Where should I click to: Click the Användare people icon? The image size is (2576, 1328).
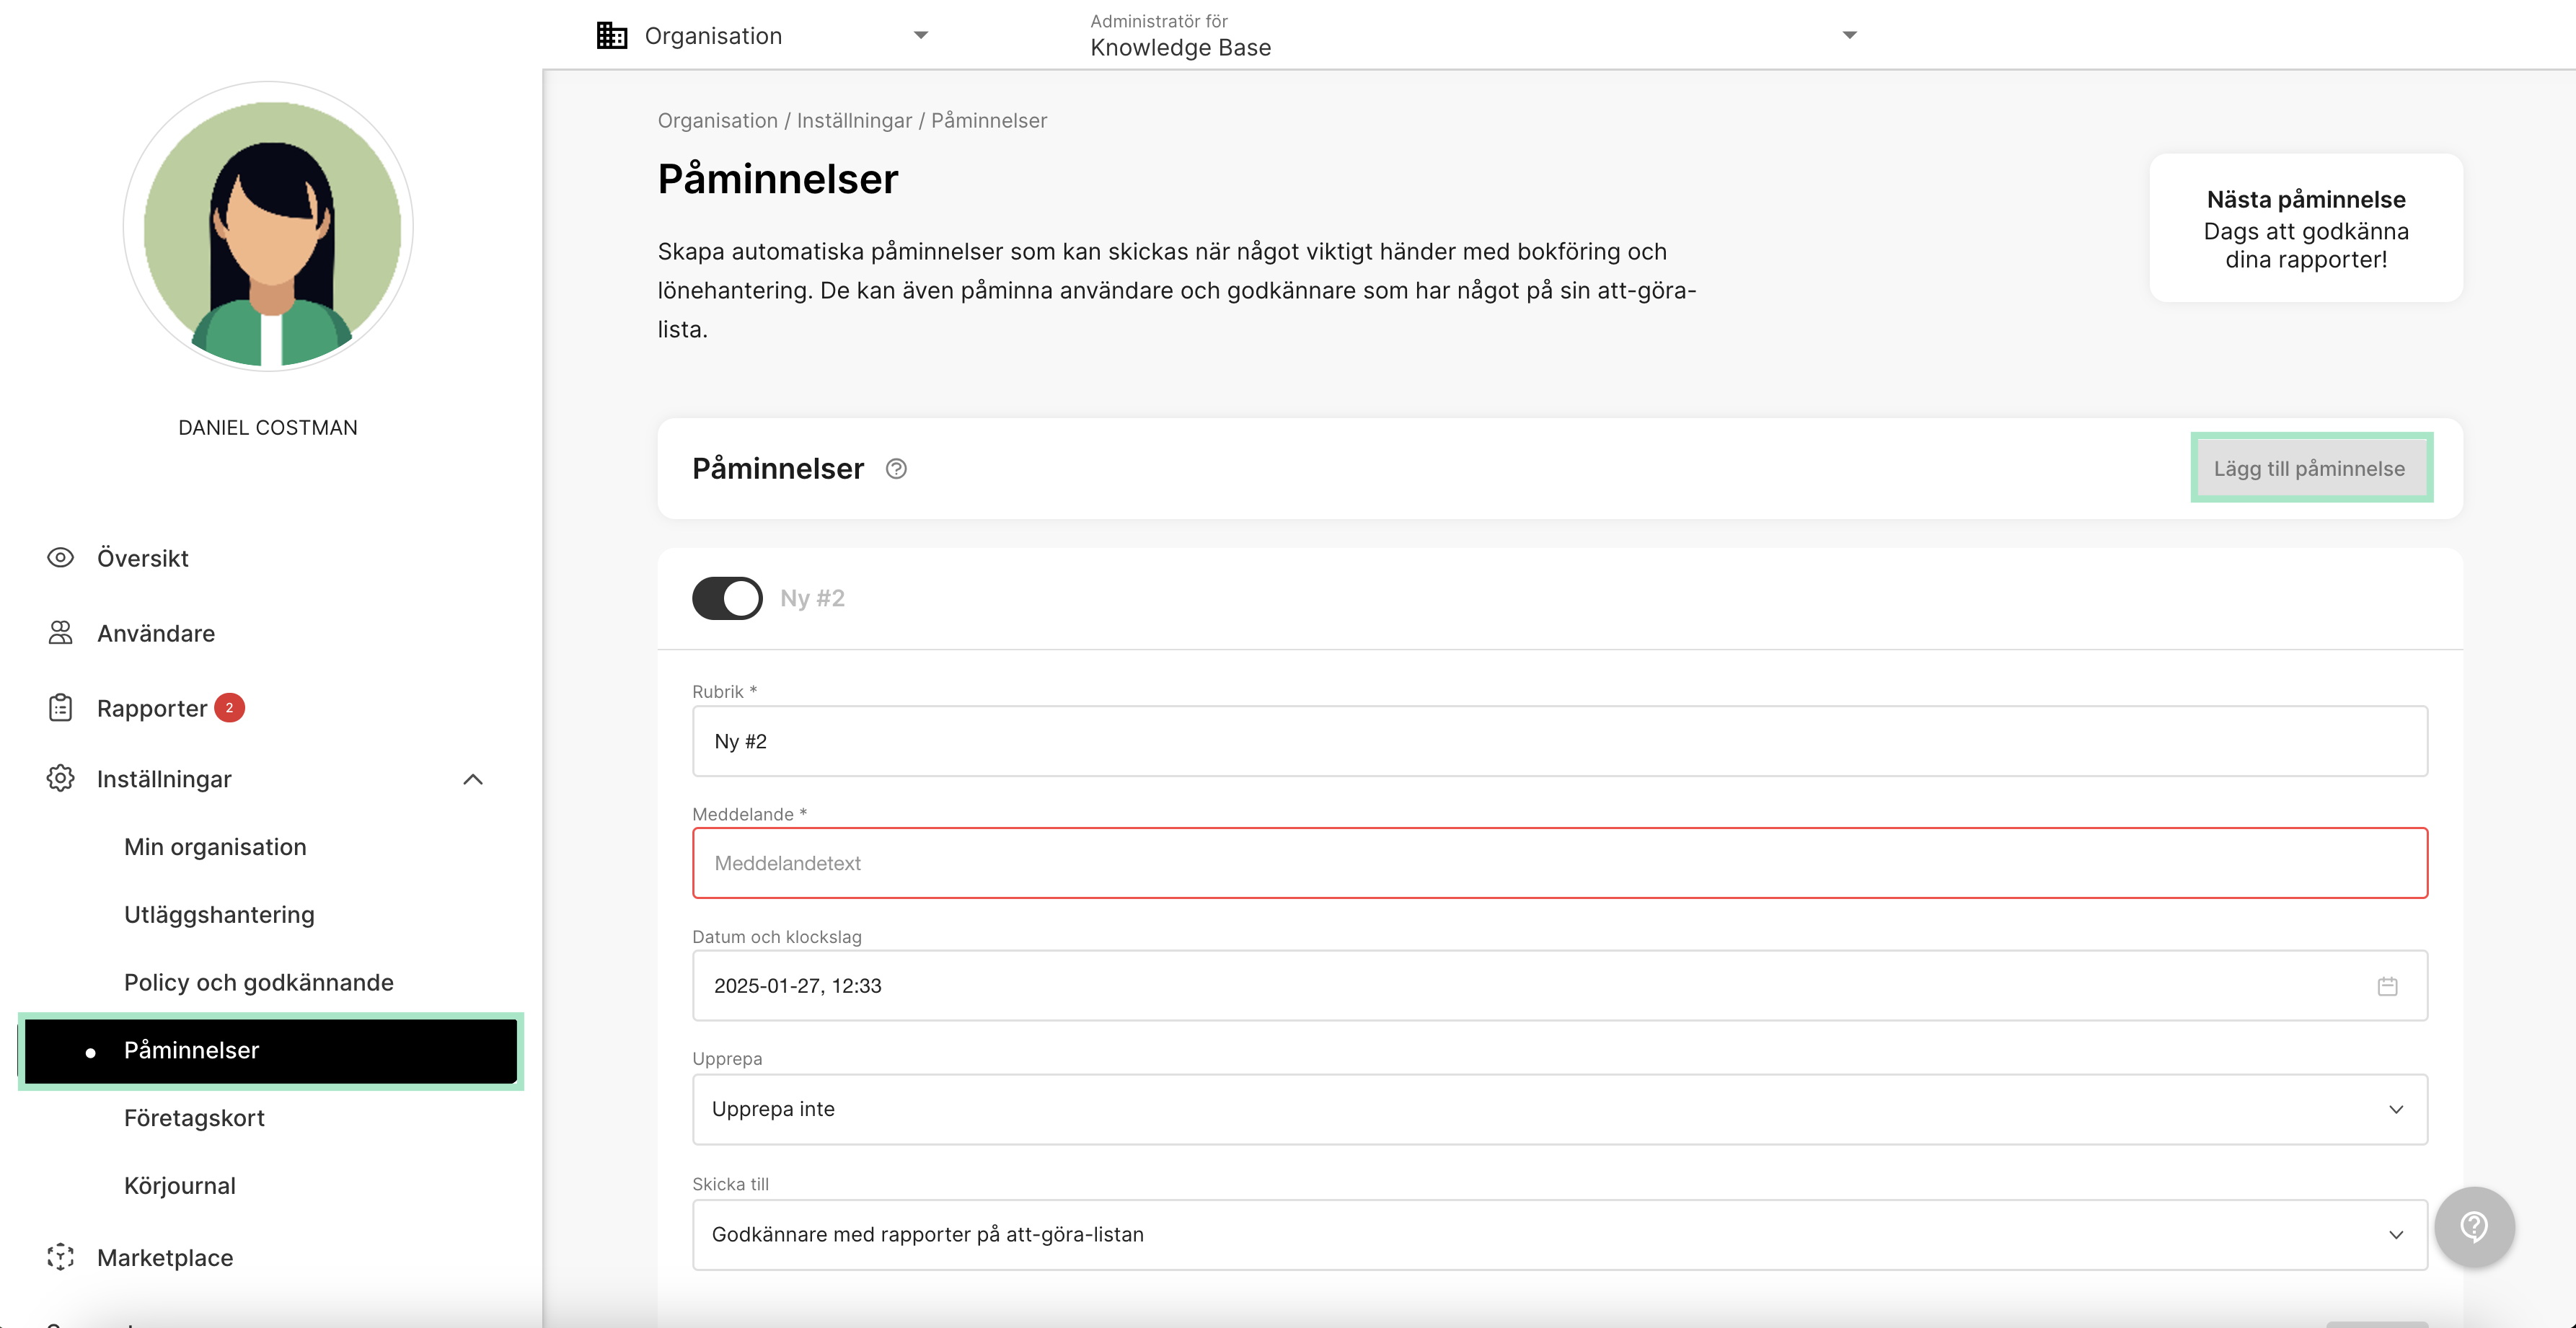60,633
